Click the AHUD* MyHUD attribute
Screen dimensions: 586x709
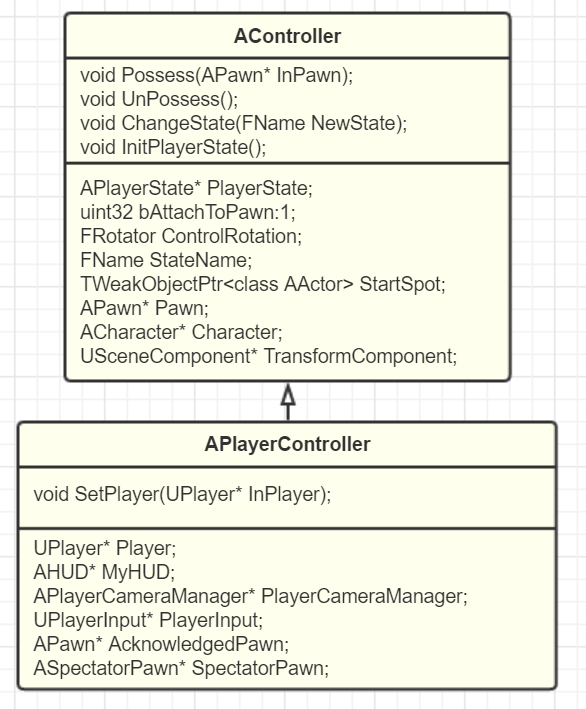(x=104, y=572)
